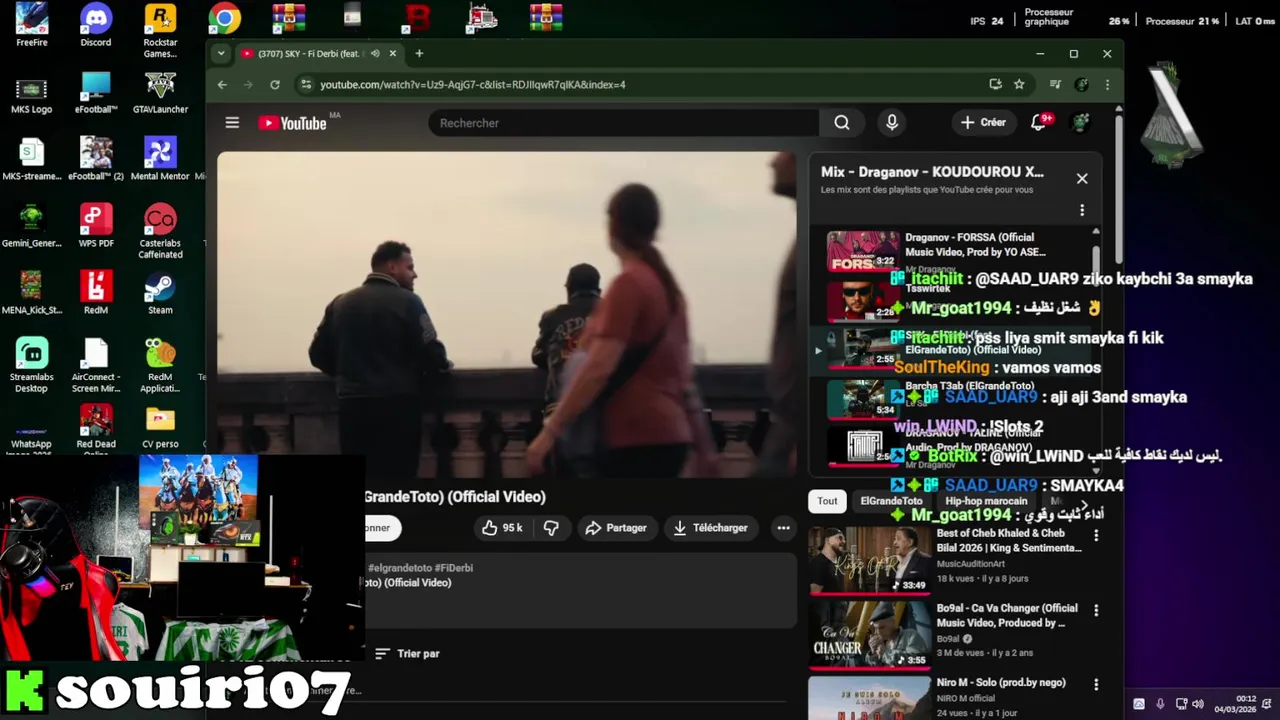Open the WPS PDF desktop icon

[96, 227]
